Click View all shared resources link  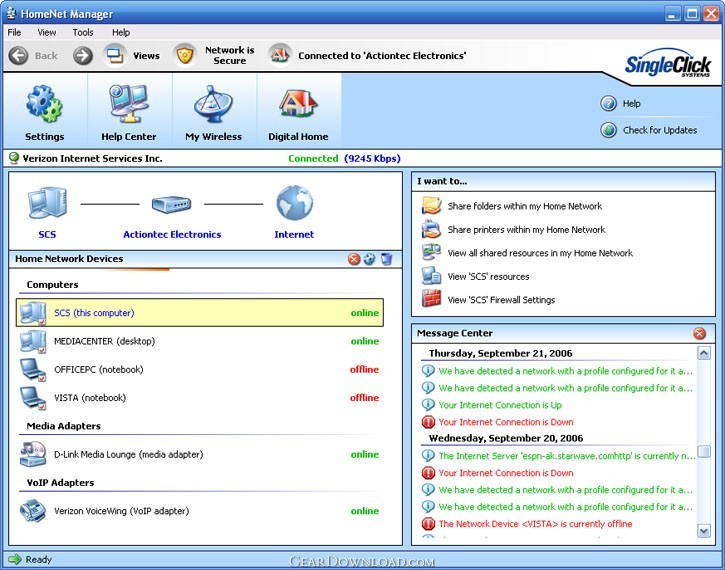point(540,253)
